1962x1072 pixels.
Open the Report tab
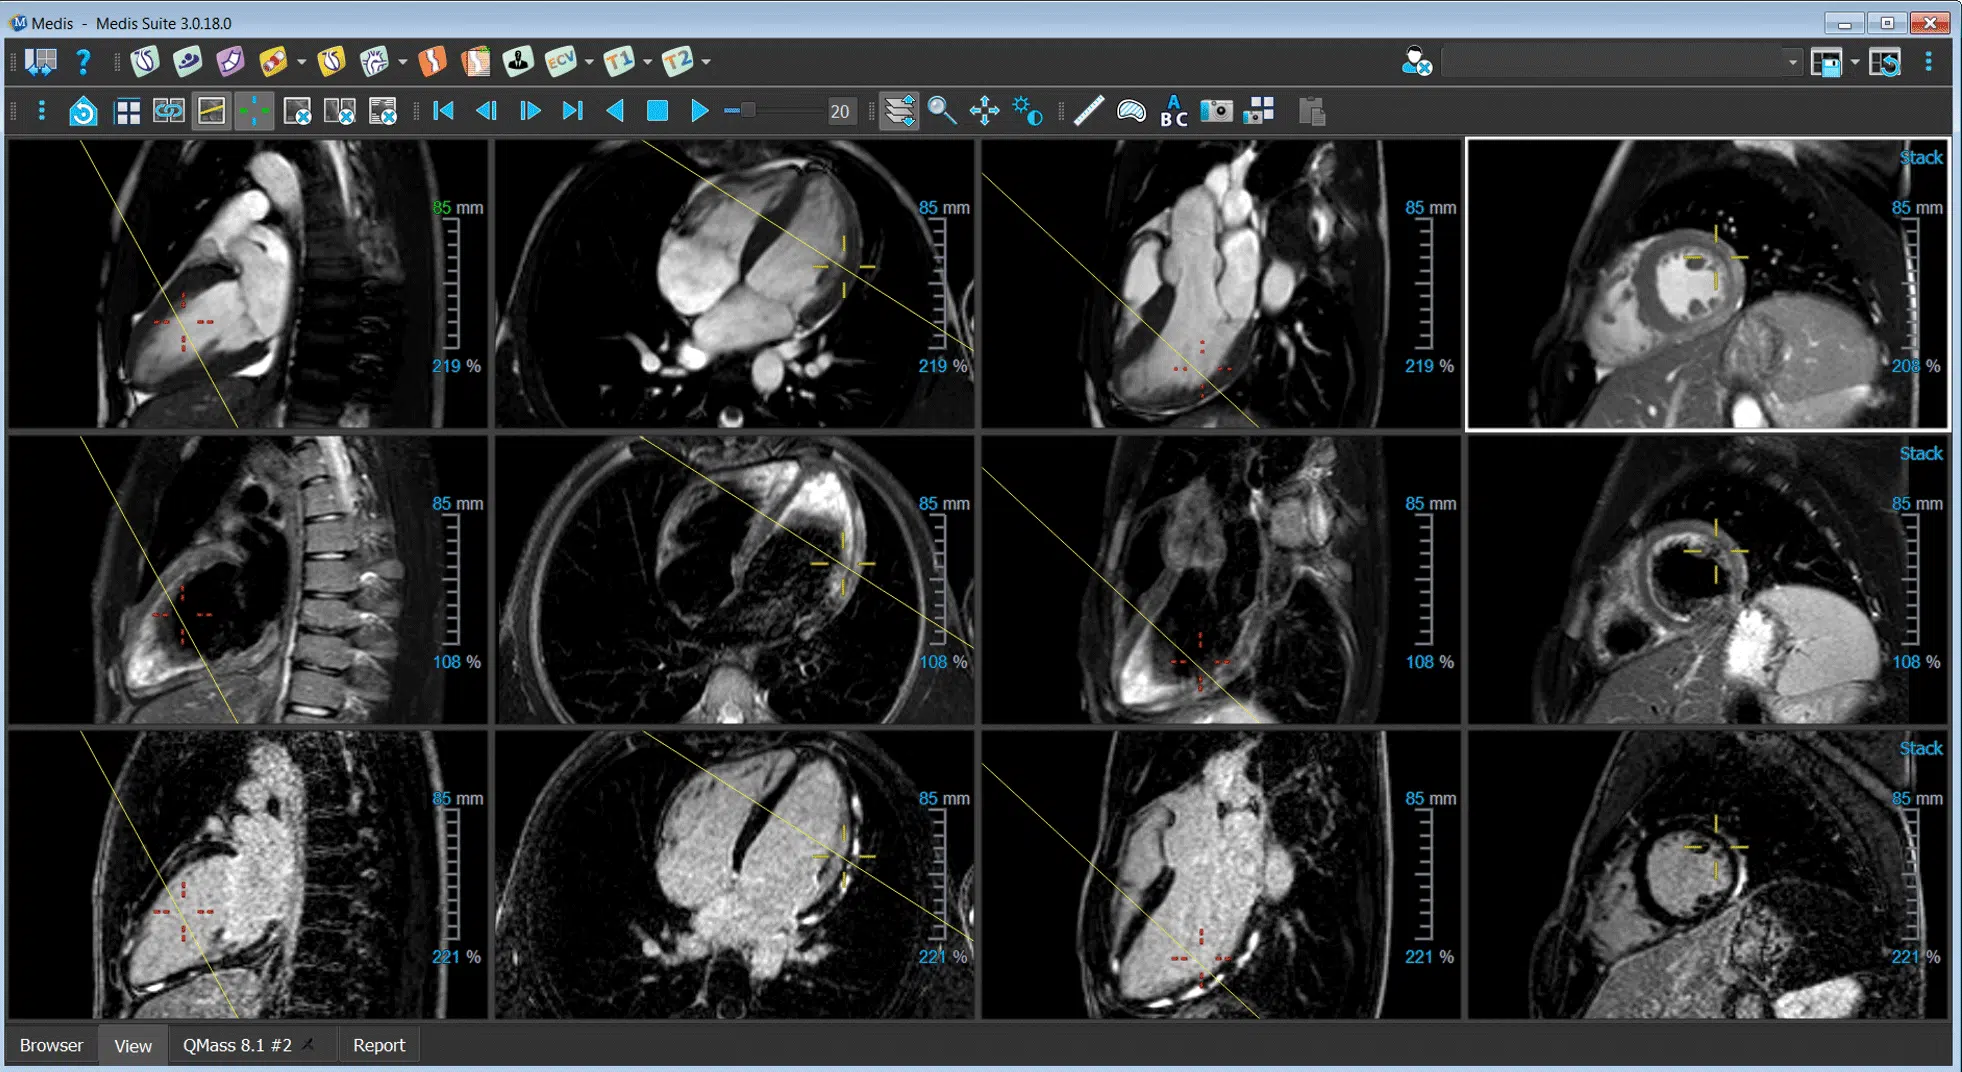(378, 1045)
